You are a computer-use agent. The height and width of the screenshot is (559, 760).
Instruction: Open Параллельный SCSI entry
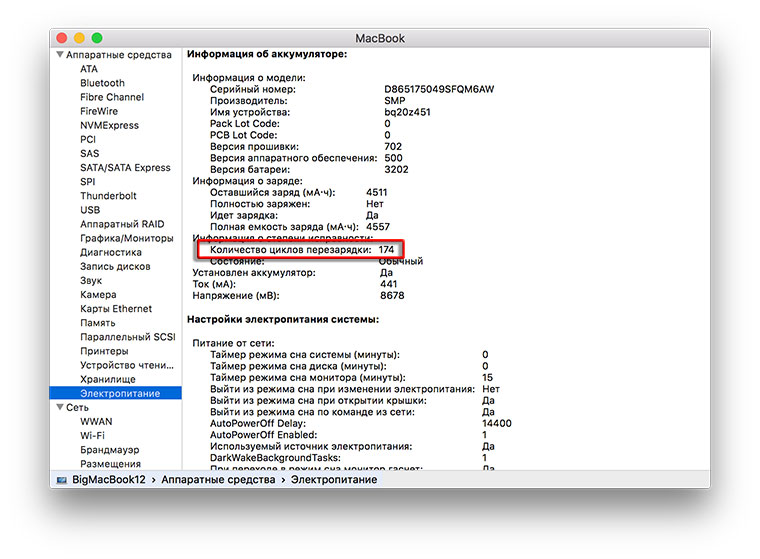127,336
